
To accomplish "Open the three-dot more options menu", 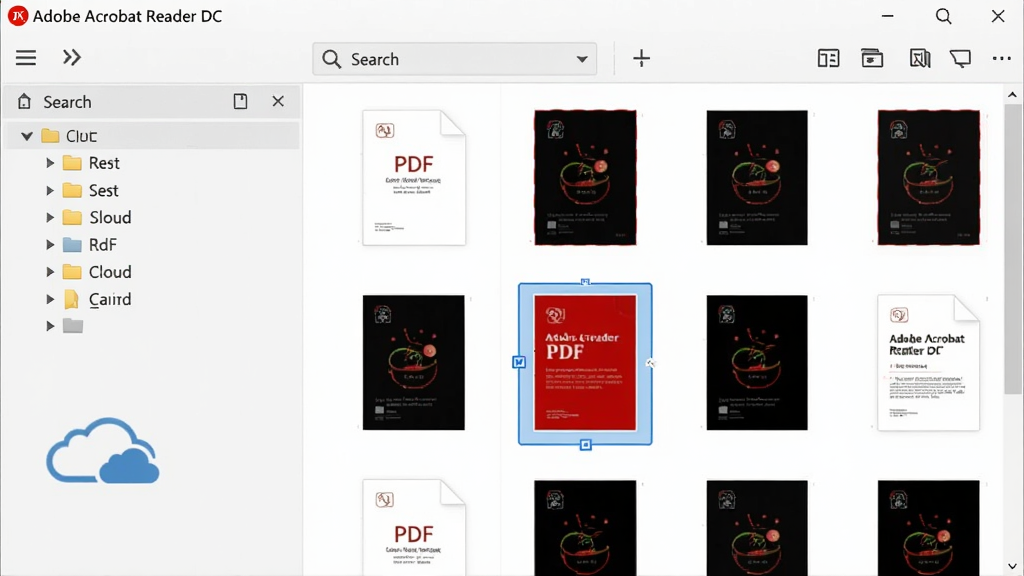I will (1001, 58).
